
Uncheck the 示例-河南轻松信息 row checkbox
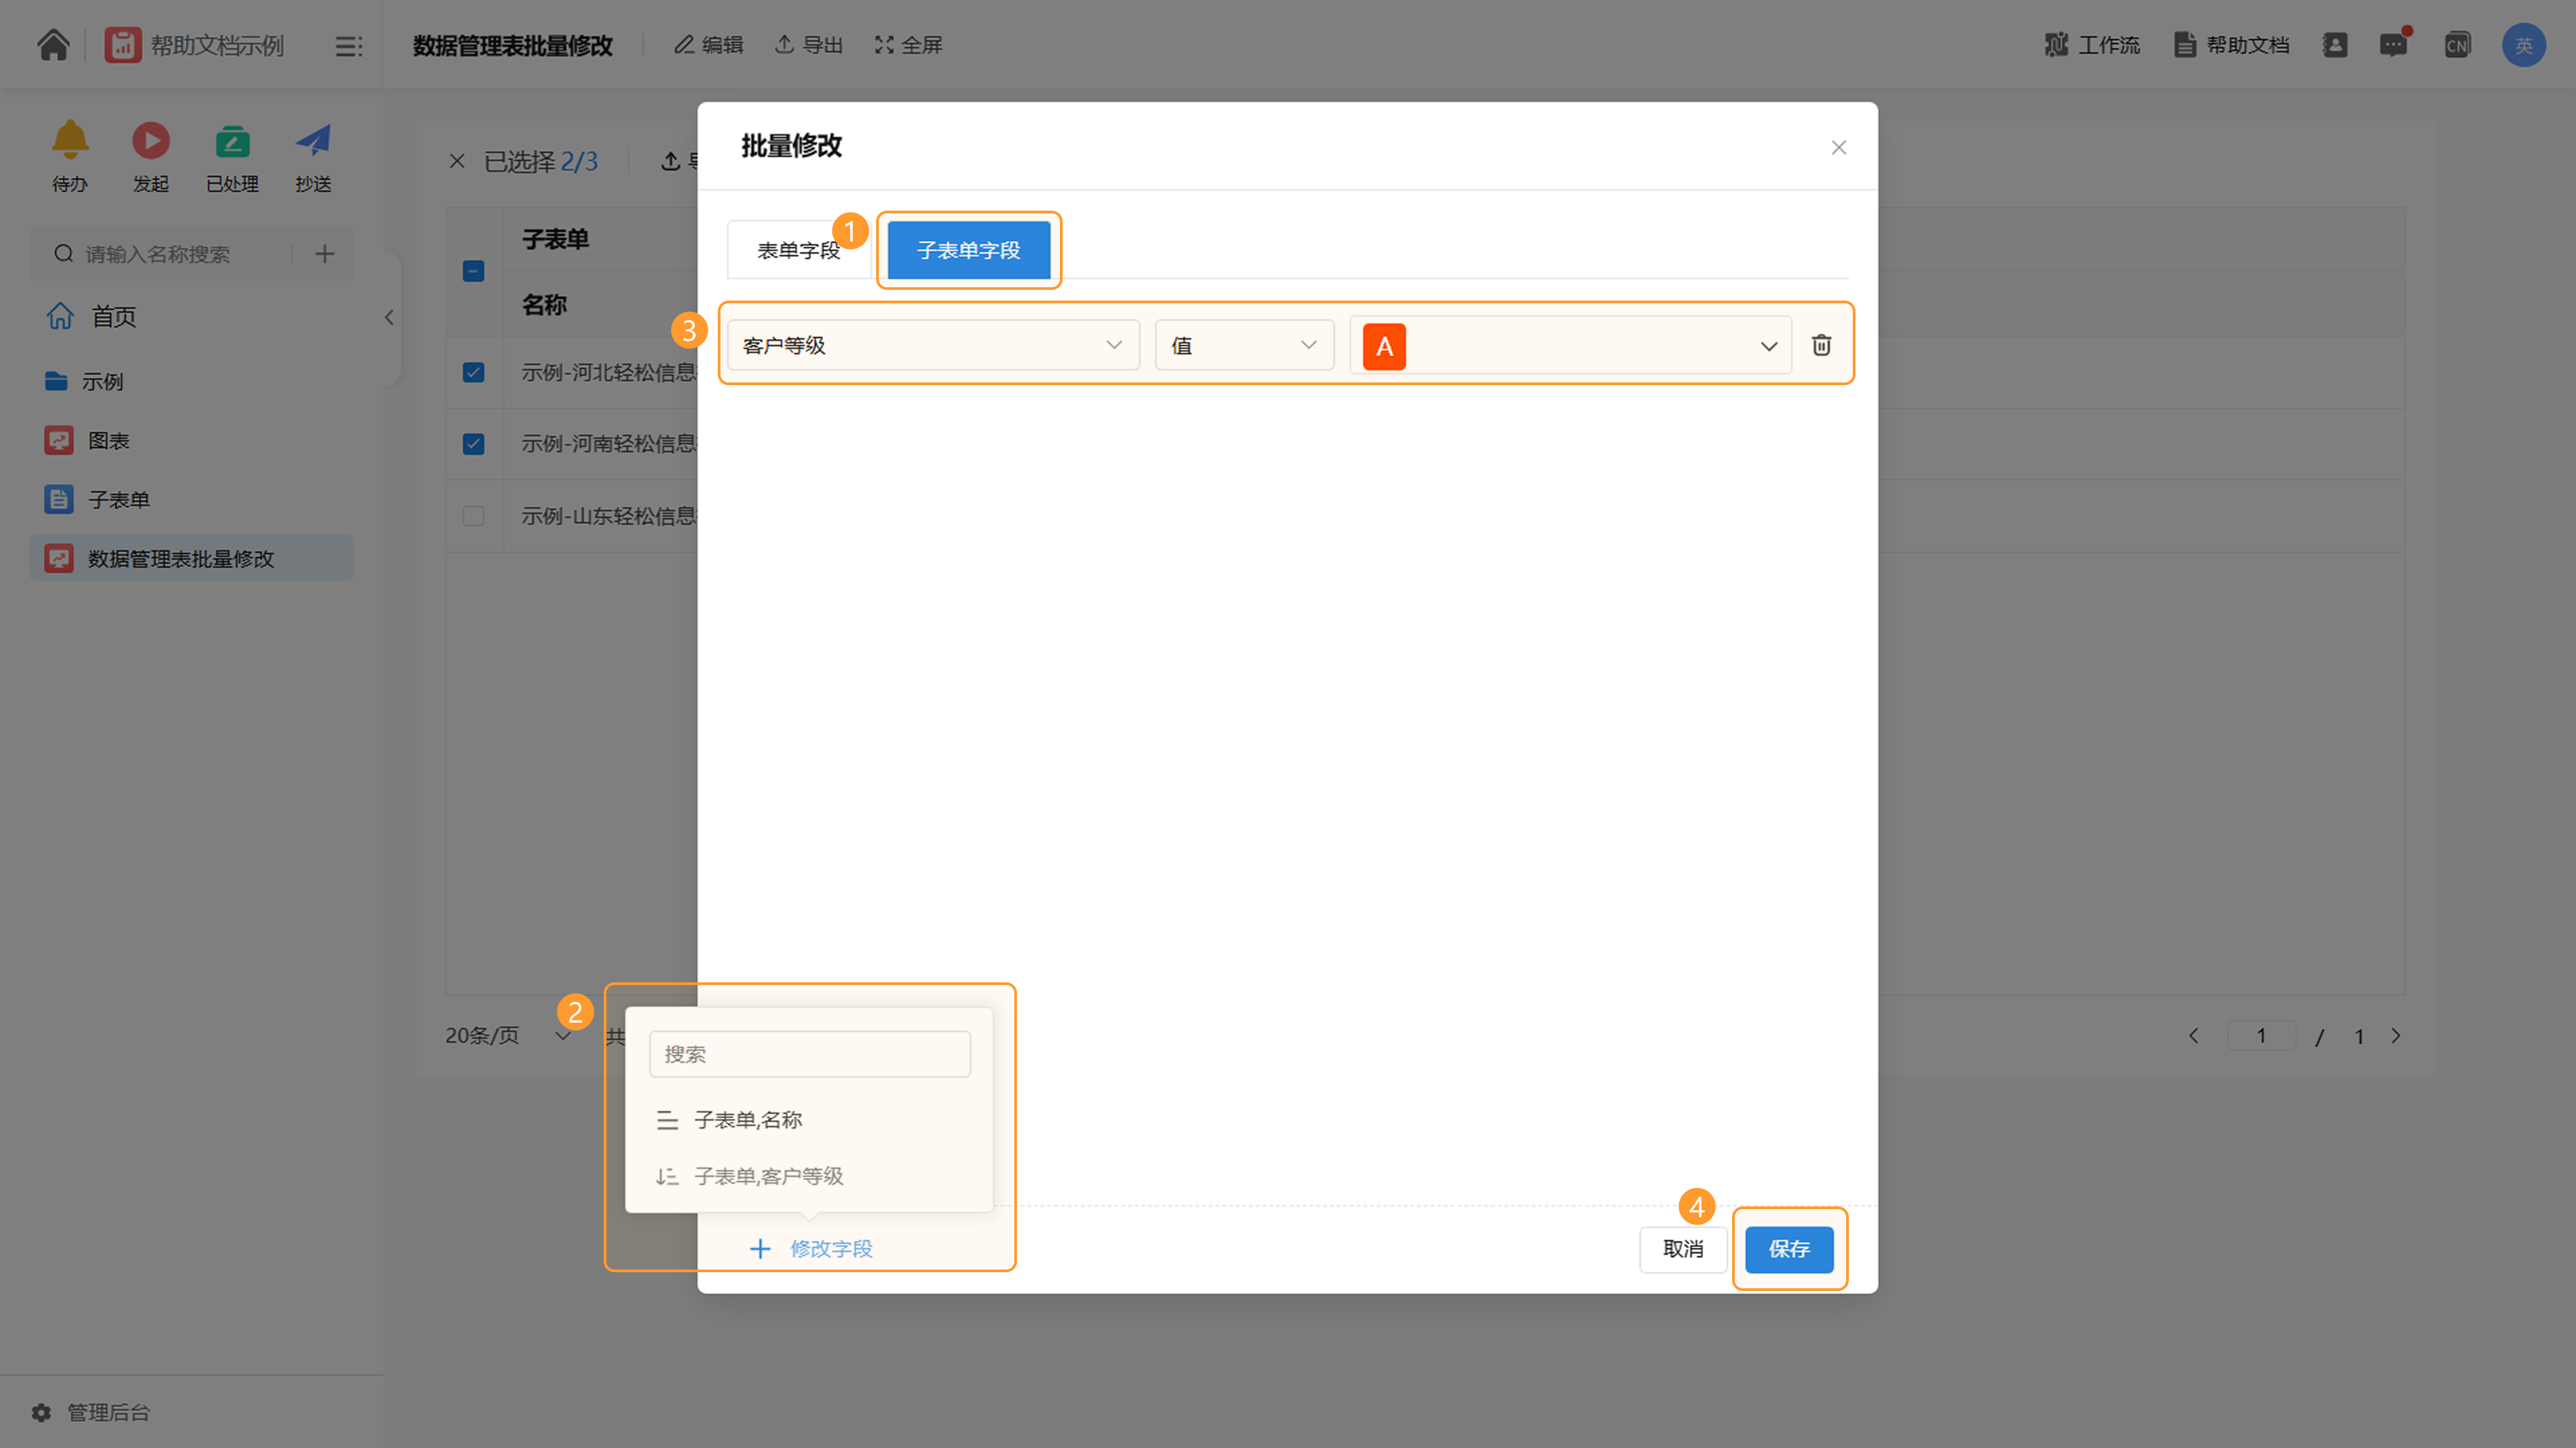click(473, 443)
